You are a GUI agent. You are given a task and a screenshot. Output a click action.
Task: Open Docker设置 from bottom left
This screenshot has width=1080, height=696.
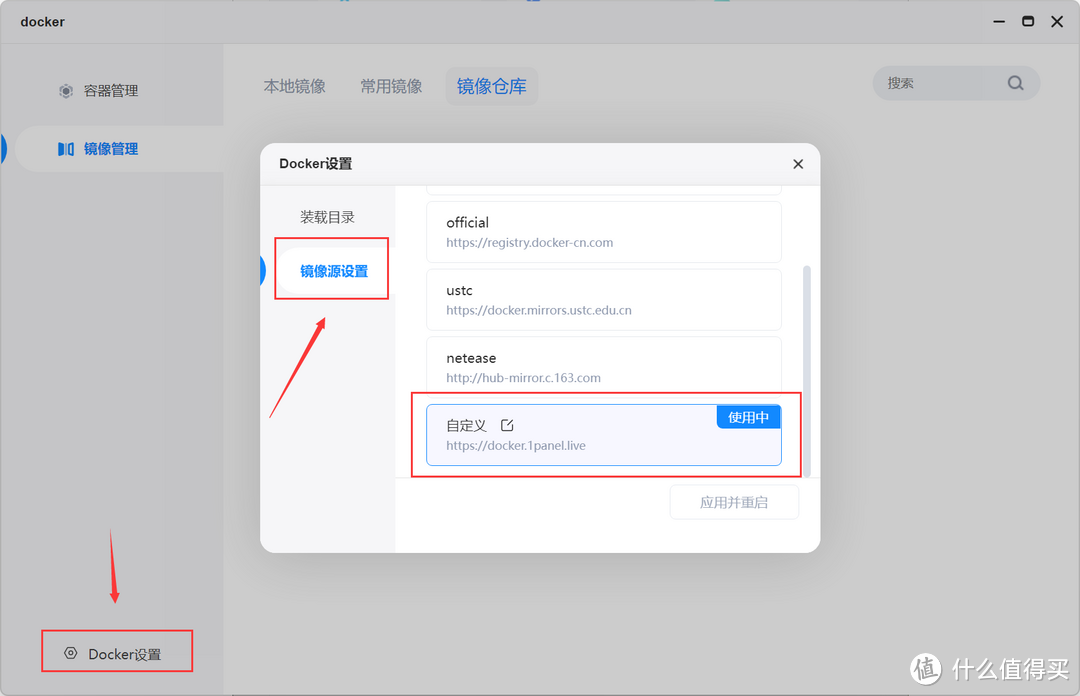(x=117, y=651)
